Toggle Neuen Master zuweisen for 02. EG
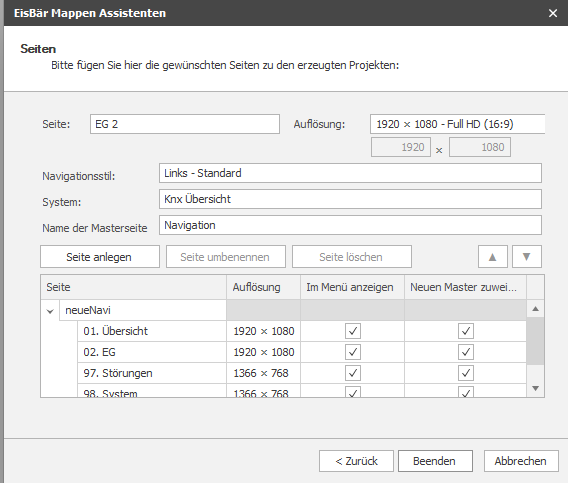 [466, 352]
